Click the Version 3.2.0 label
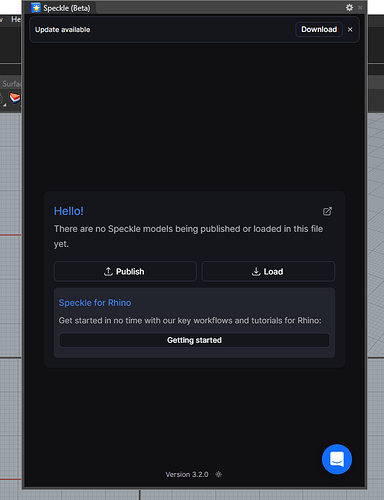The height and width of the screenshot is (500, 384). pyautogui.click(x=187, y=474)
